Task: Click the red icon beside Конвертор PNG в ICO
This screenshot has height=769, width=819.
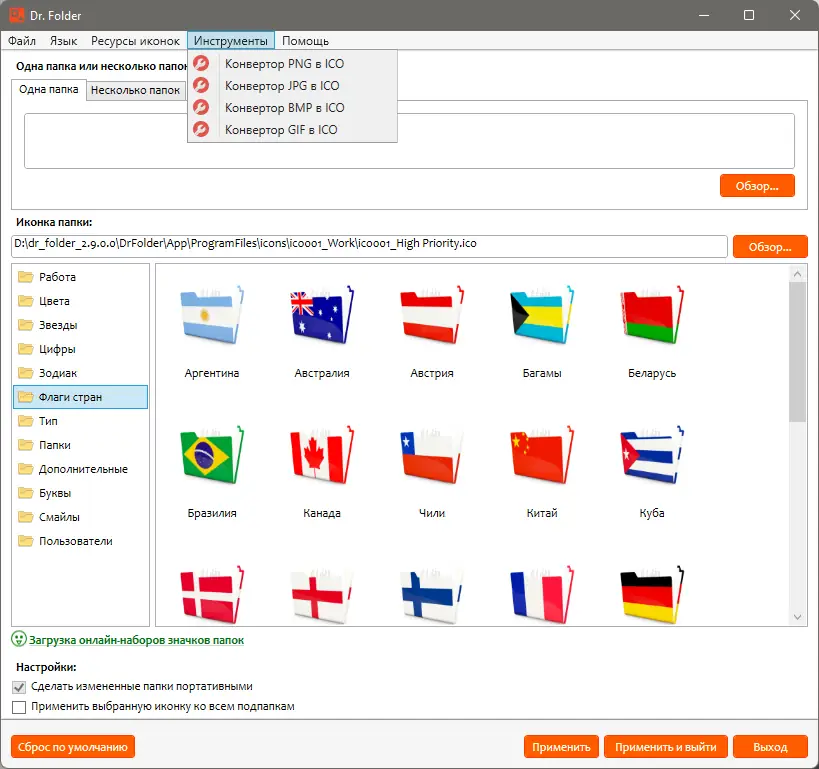Action: 201,62
